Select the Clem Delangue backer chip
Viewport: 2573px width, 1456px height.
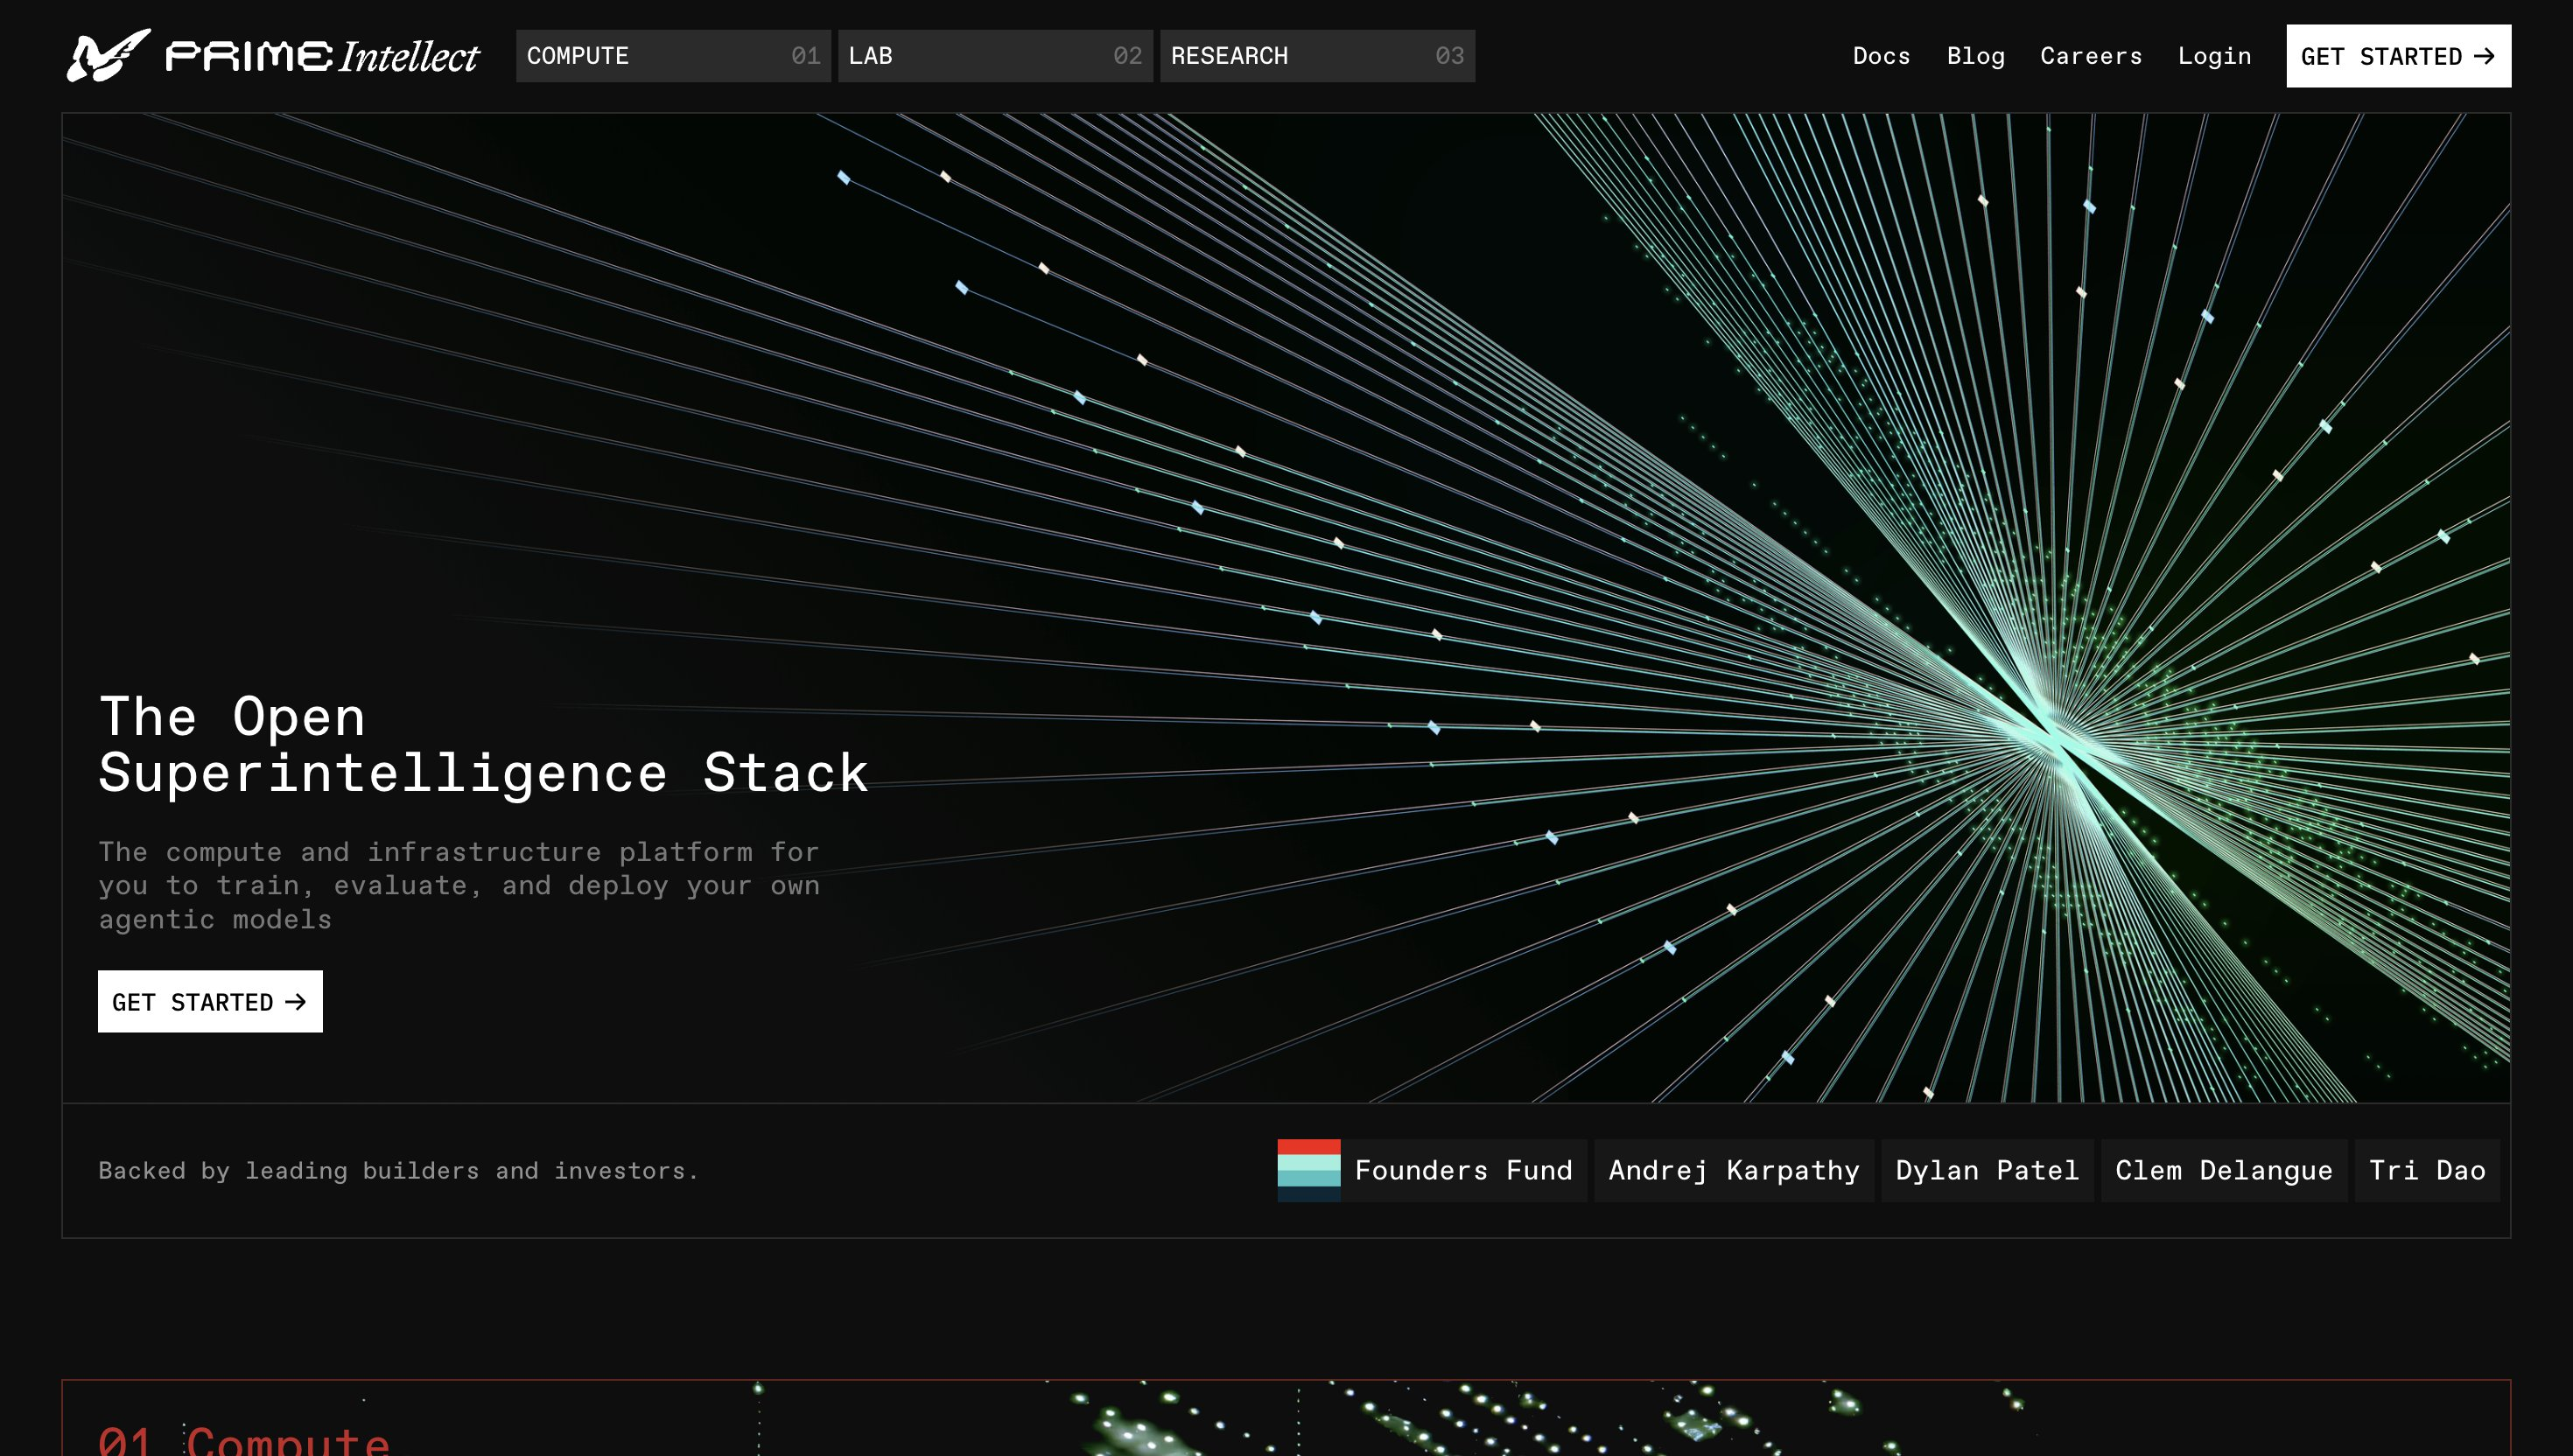coord(2224,1170)
